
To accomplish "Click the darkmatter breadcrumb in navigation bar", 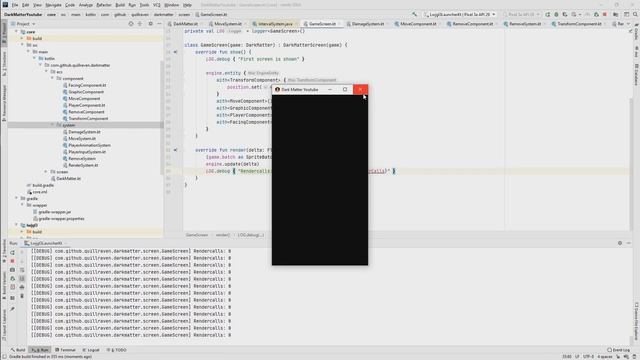I will [x=163, y=14].
